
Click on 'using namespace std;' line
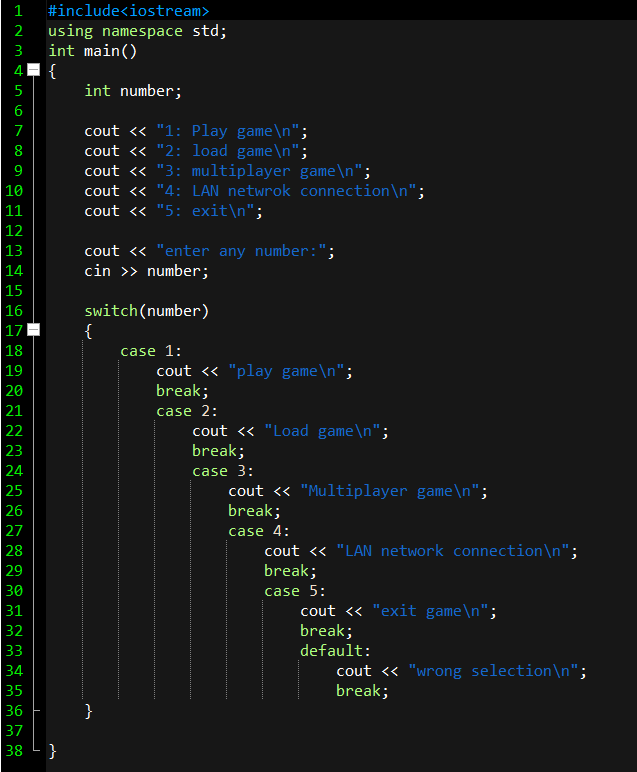(x=137, y=31)
